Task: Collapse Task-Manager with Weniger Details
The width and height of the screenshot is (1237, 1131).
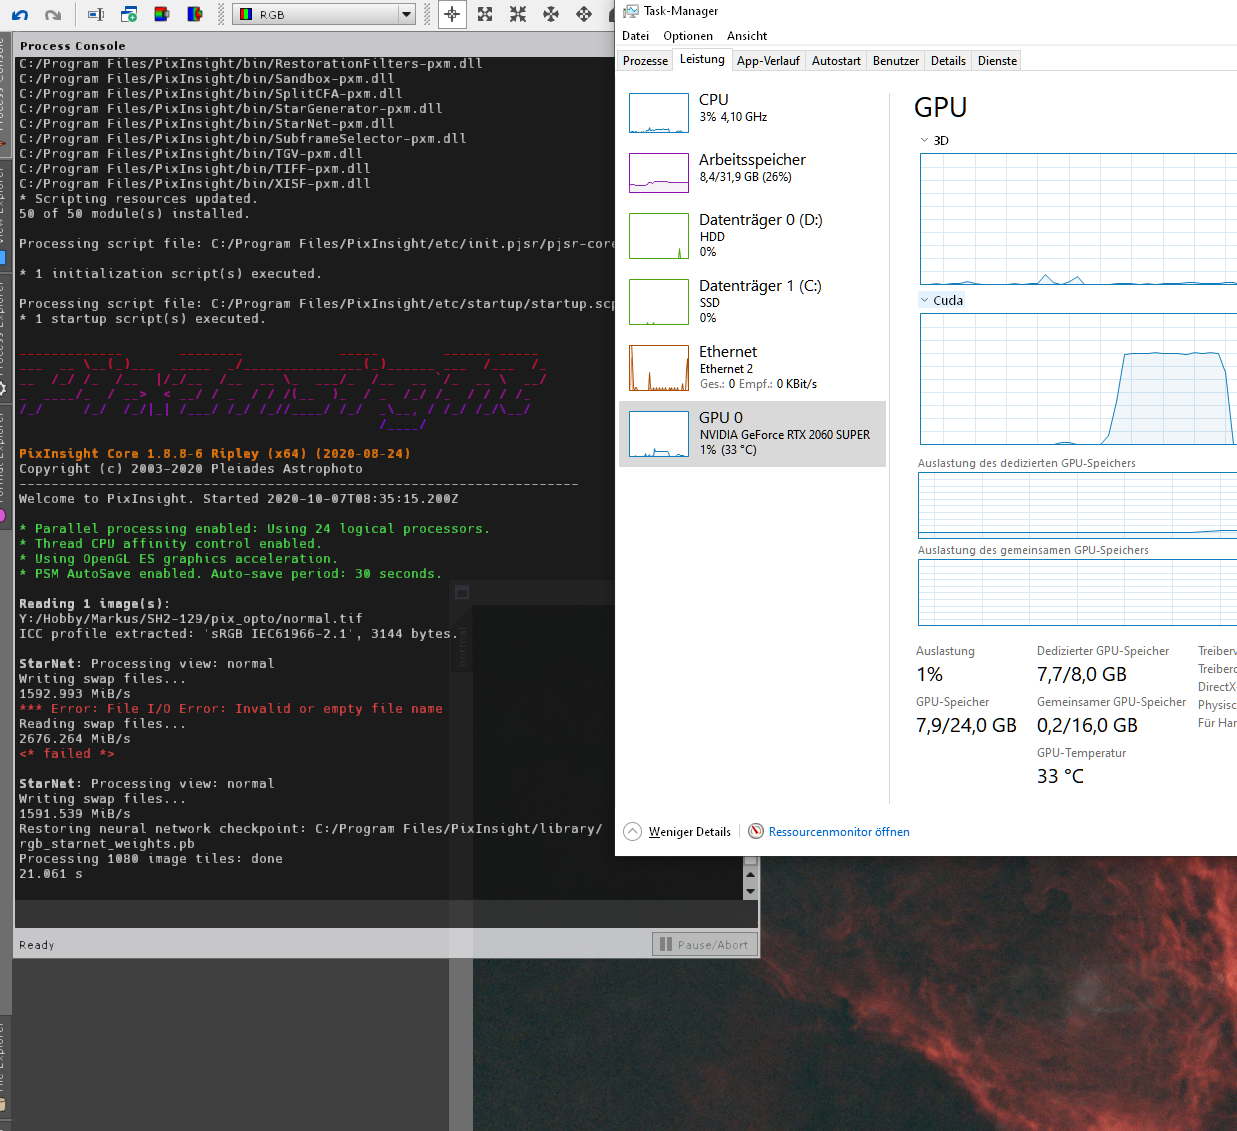Action: coord(689,832)
